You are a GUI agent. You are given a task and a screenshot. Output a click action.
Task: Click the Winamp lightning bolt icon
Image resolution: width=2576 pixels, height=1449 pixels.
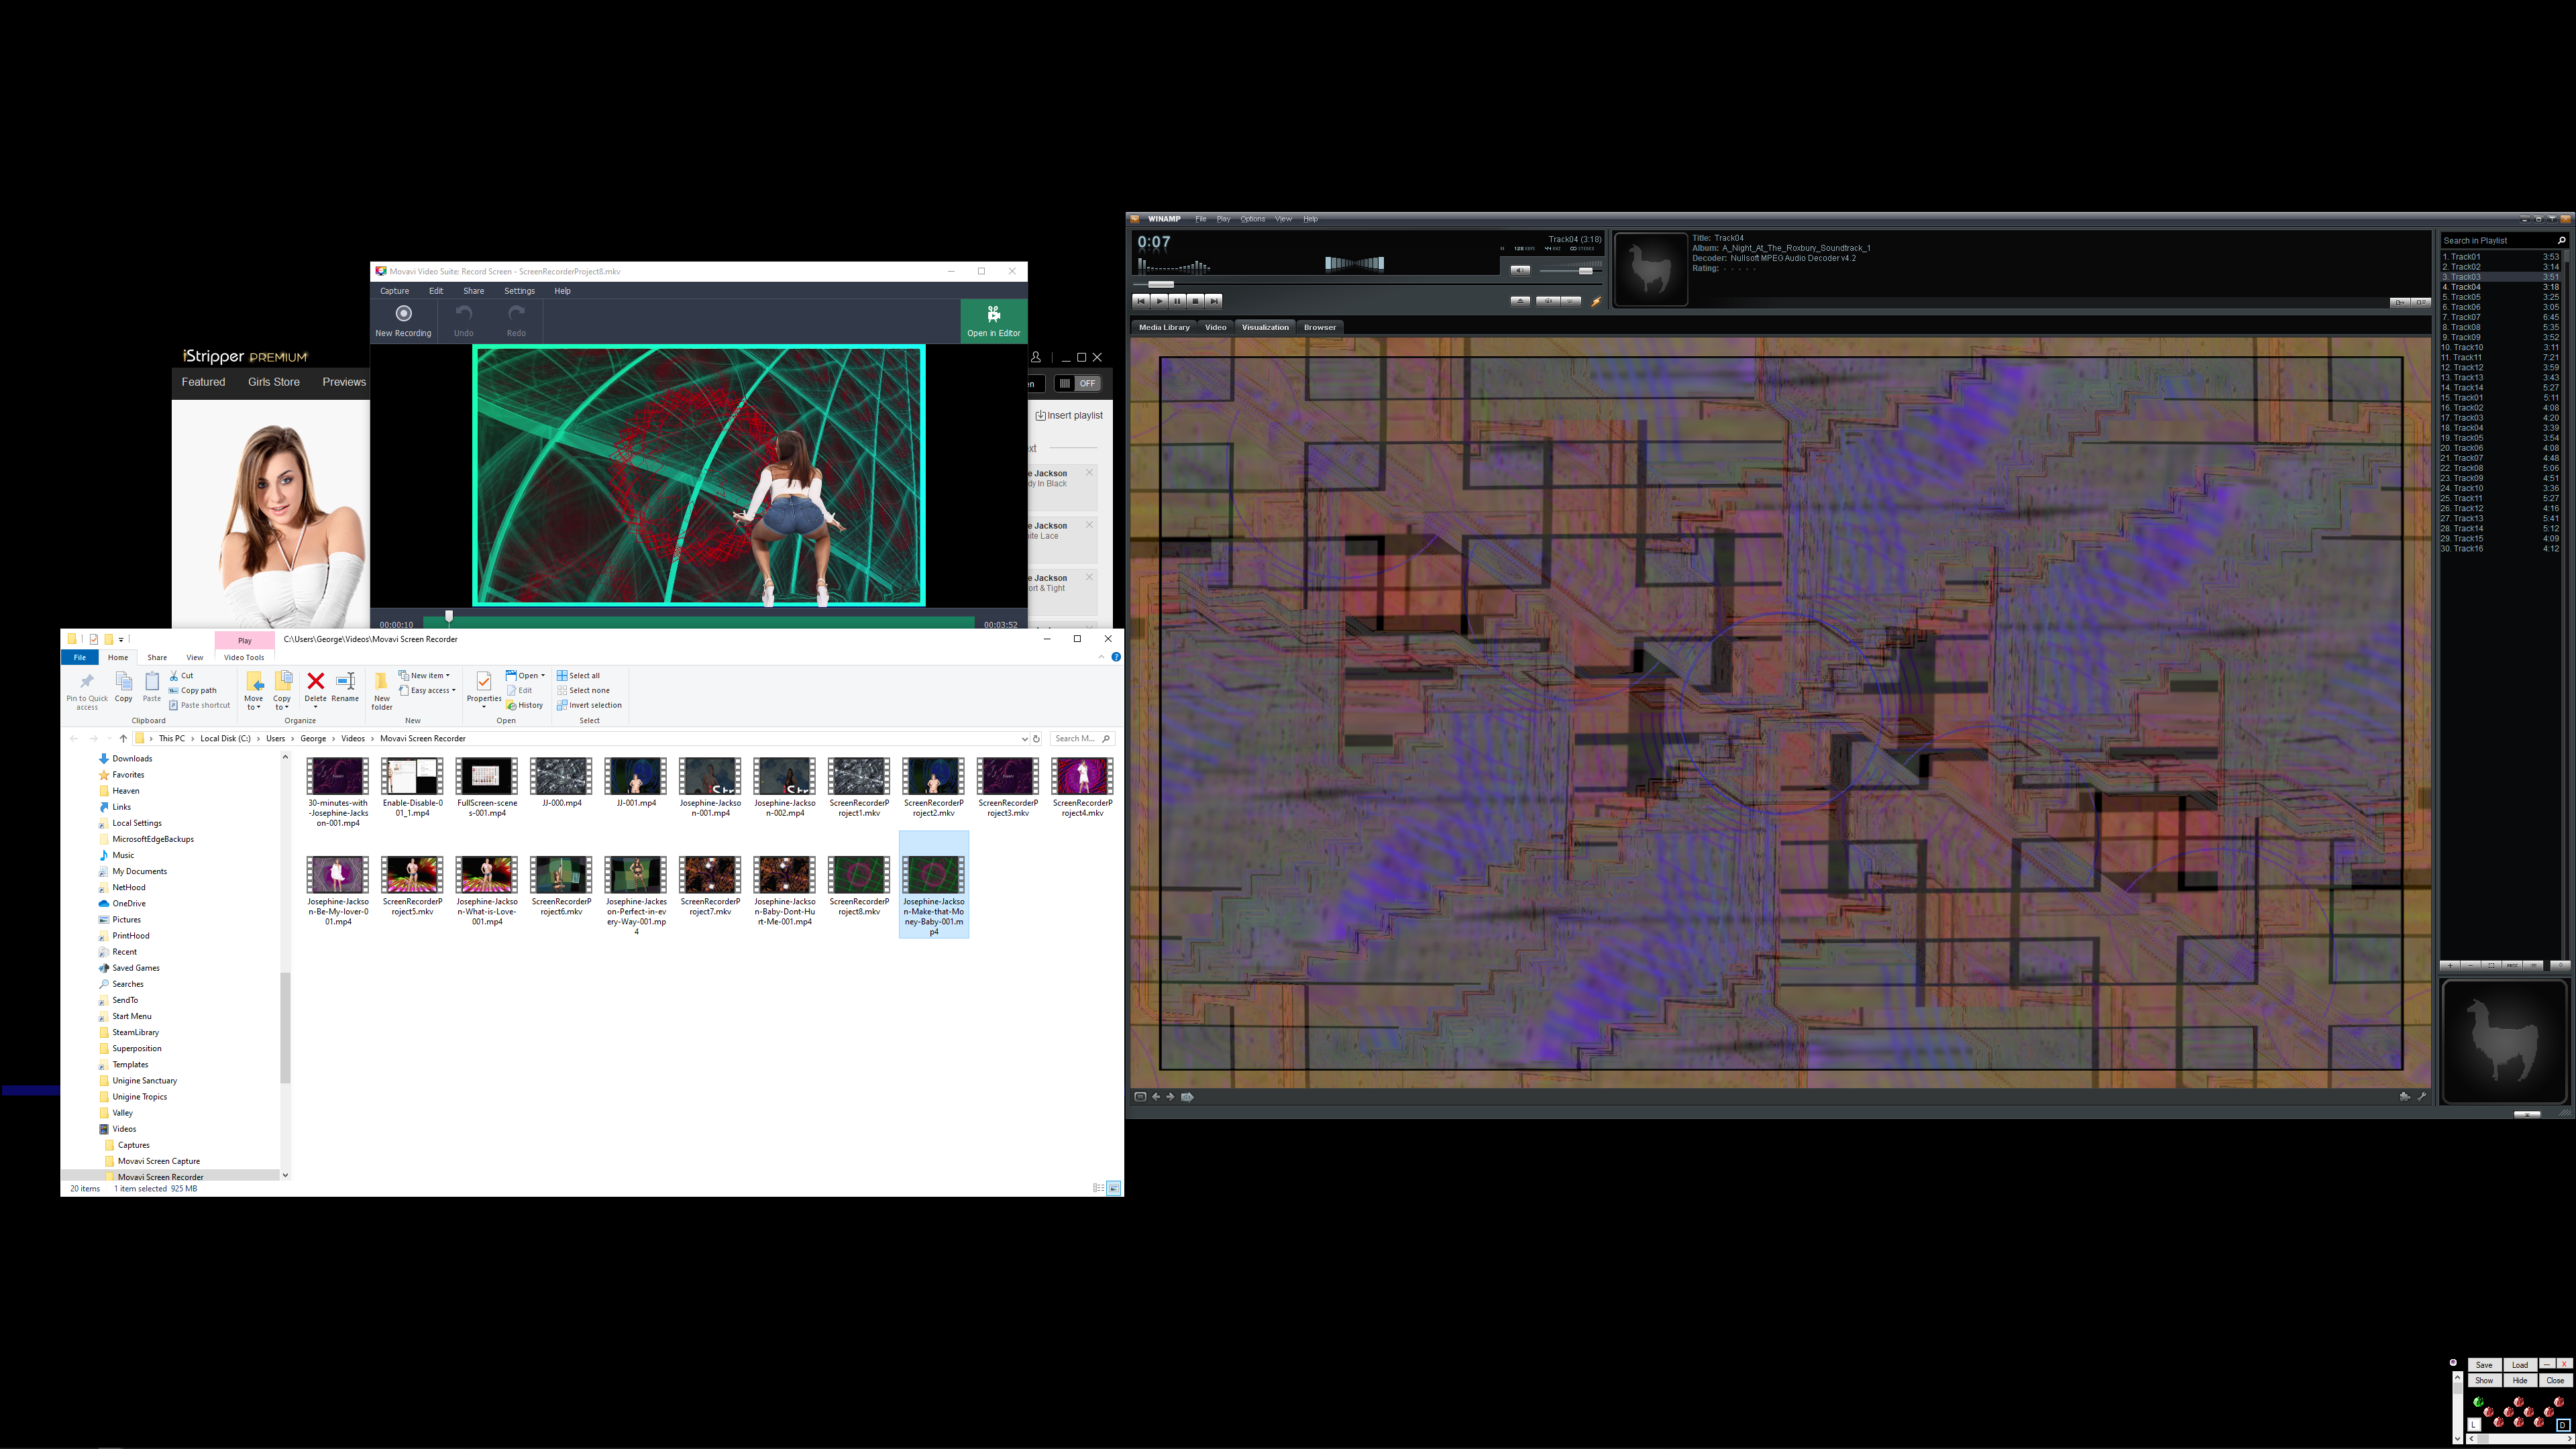tap(1597, 301)
